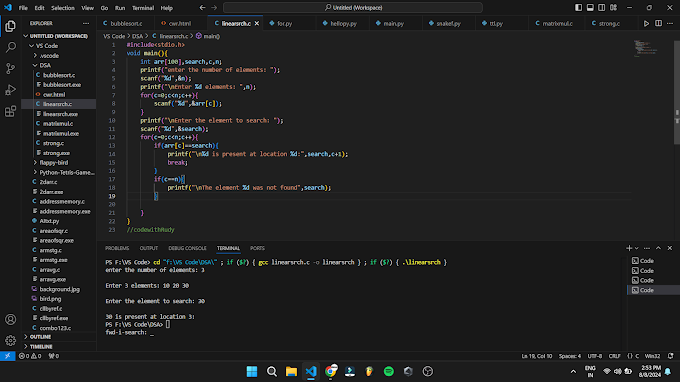Screen dimensions: 680x382
Task: Switch to the matrixmul.c tab
Action: click(x=557, y=23)
